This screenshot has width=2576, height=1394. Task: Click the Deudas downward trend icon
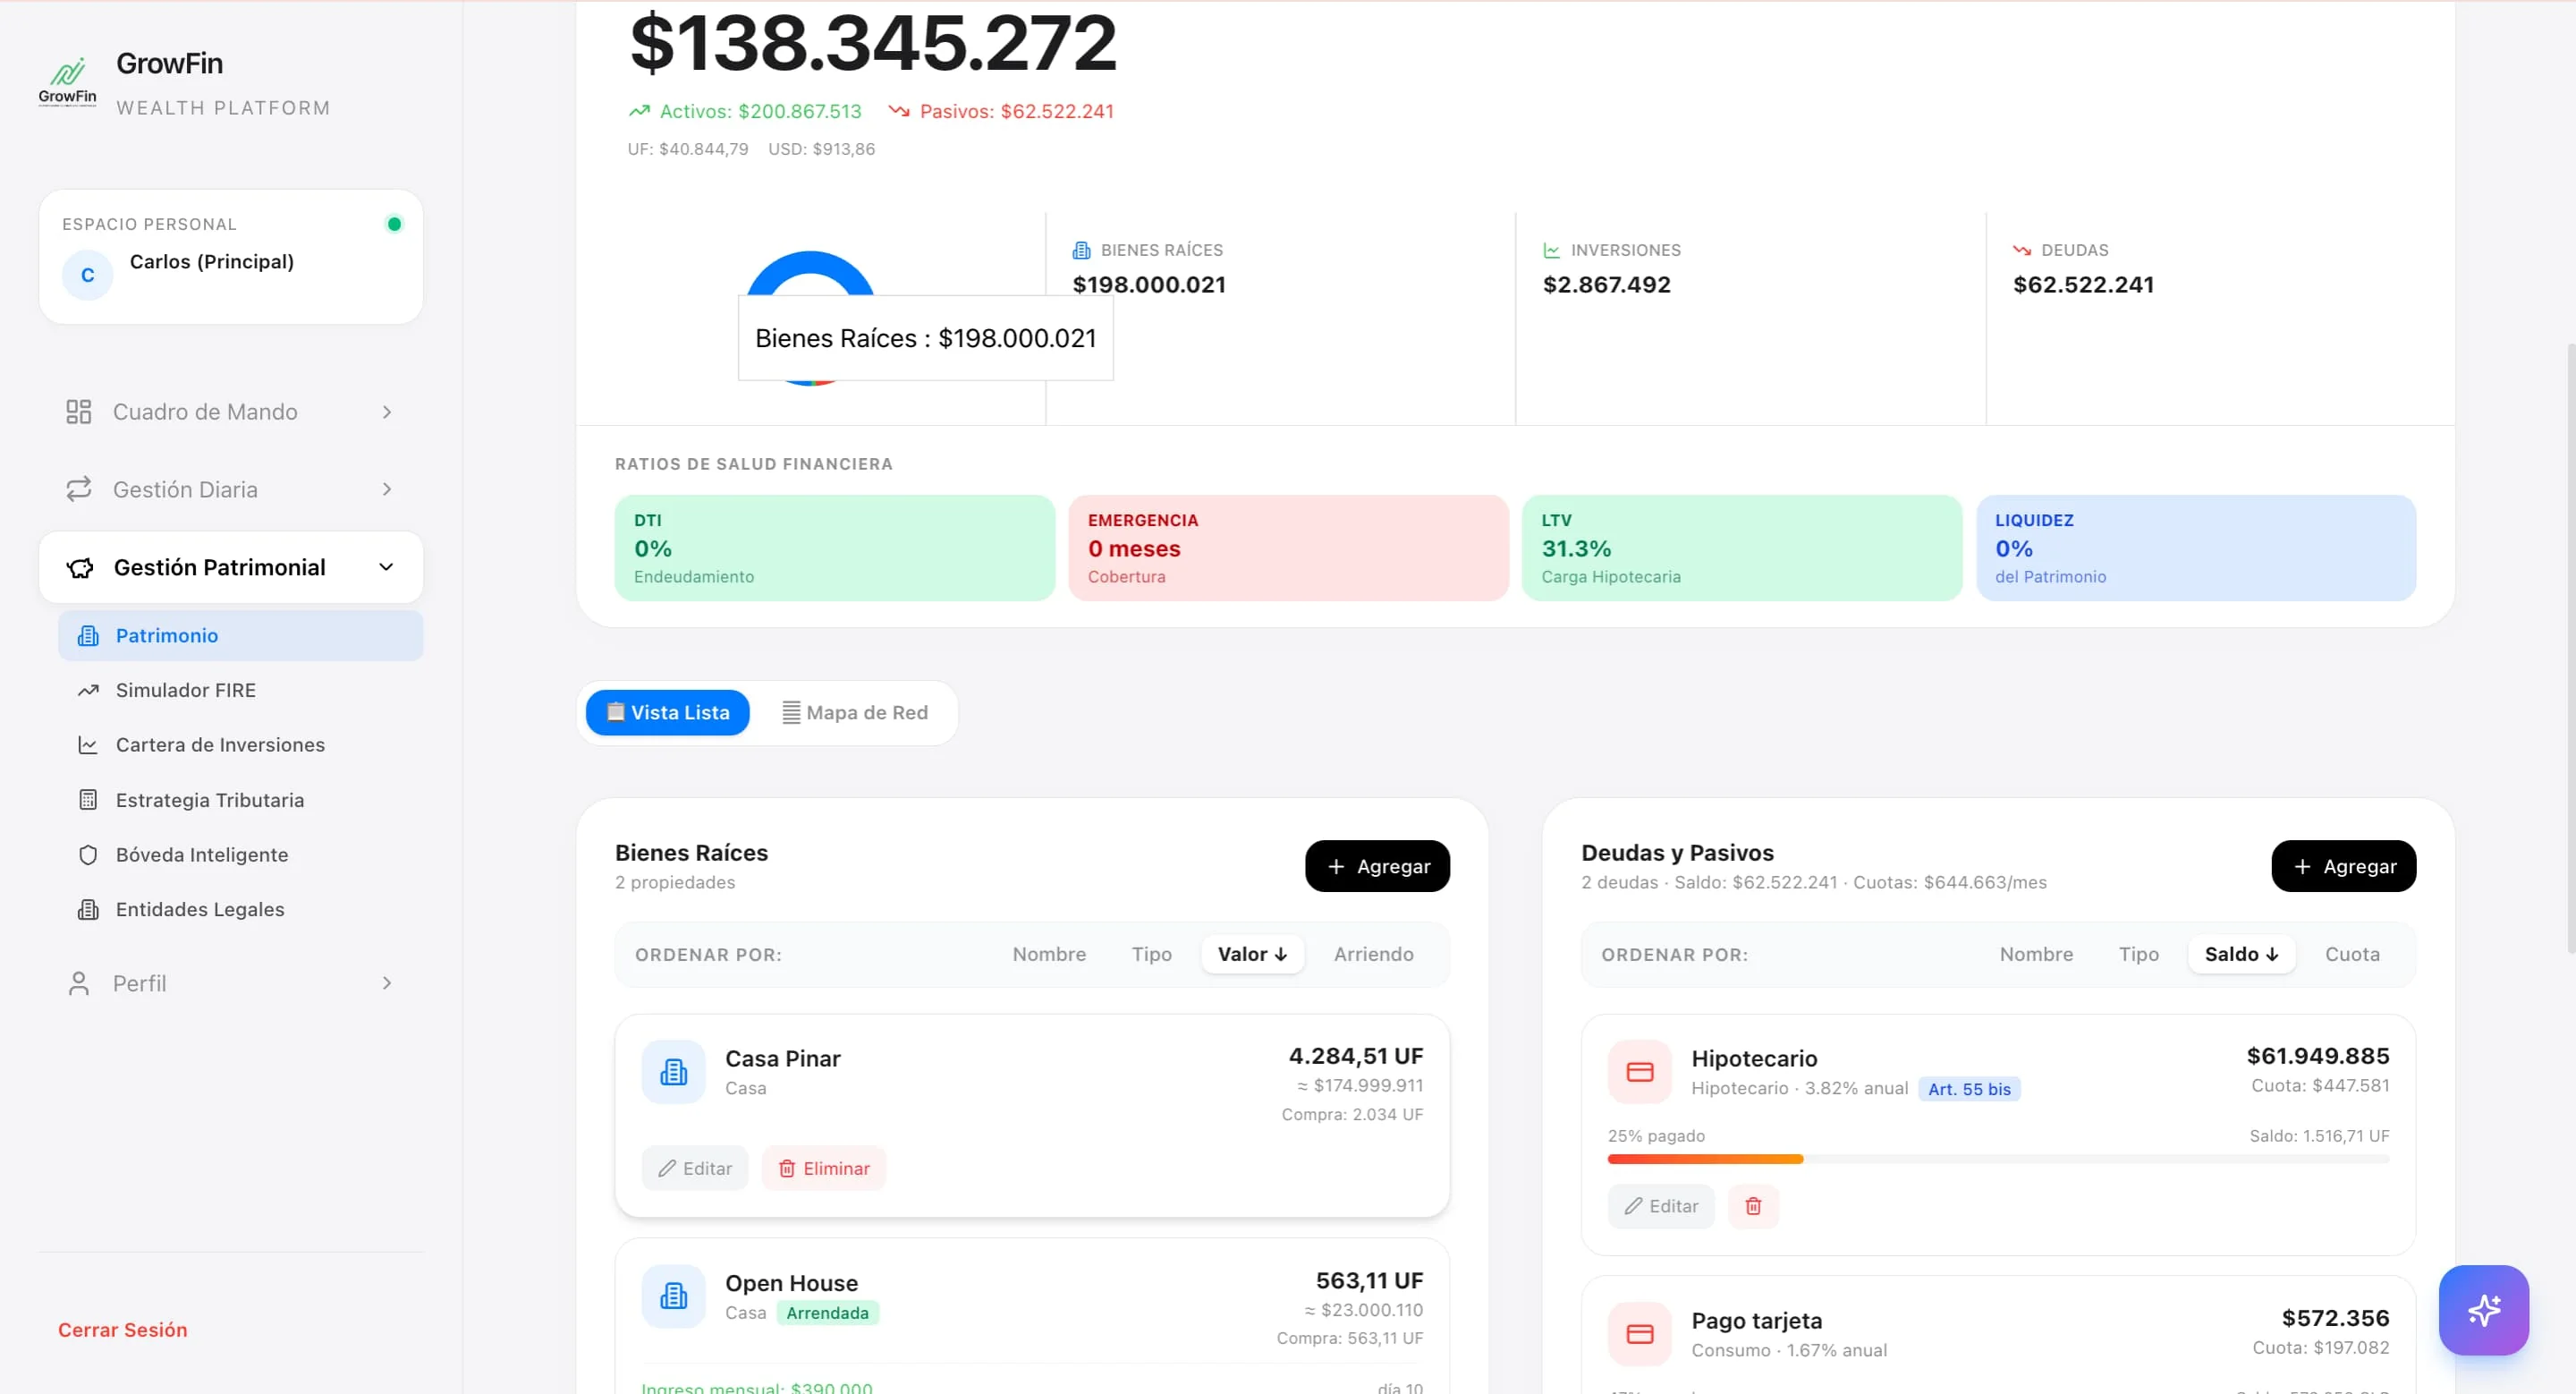click(x=2021, y=250)
